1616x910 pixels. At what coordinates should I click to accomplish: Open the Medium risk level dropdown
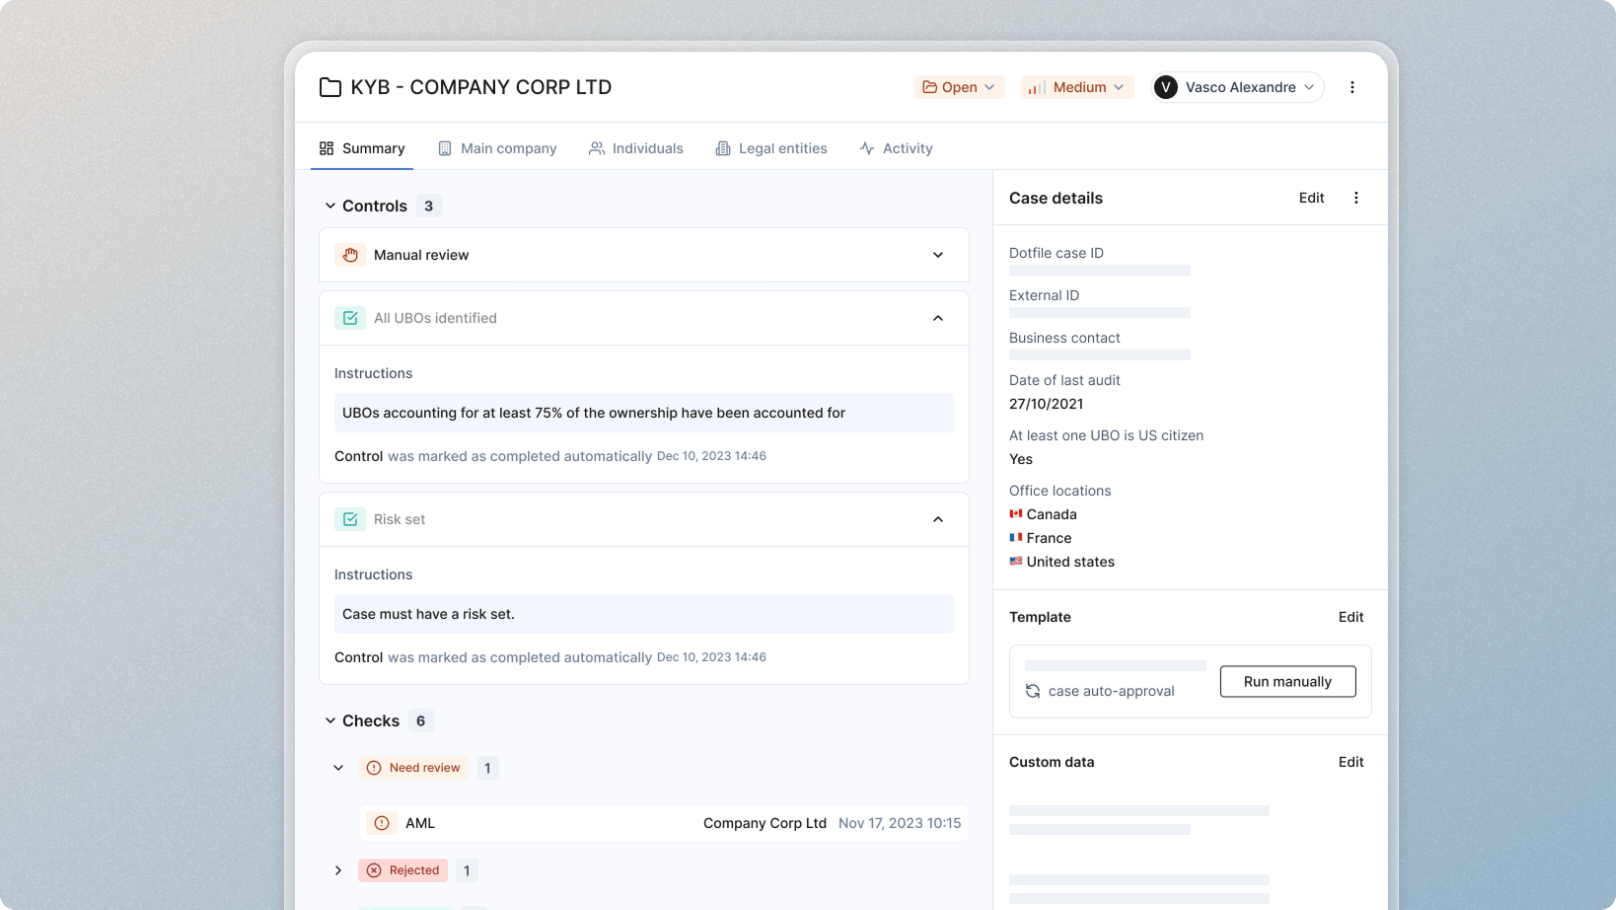1077,87
